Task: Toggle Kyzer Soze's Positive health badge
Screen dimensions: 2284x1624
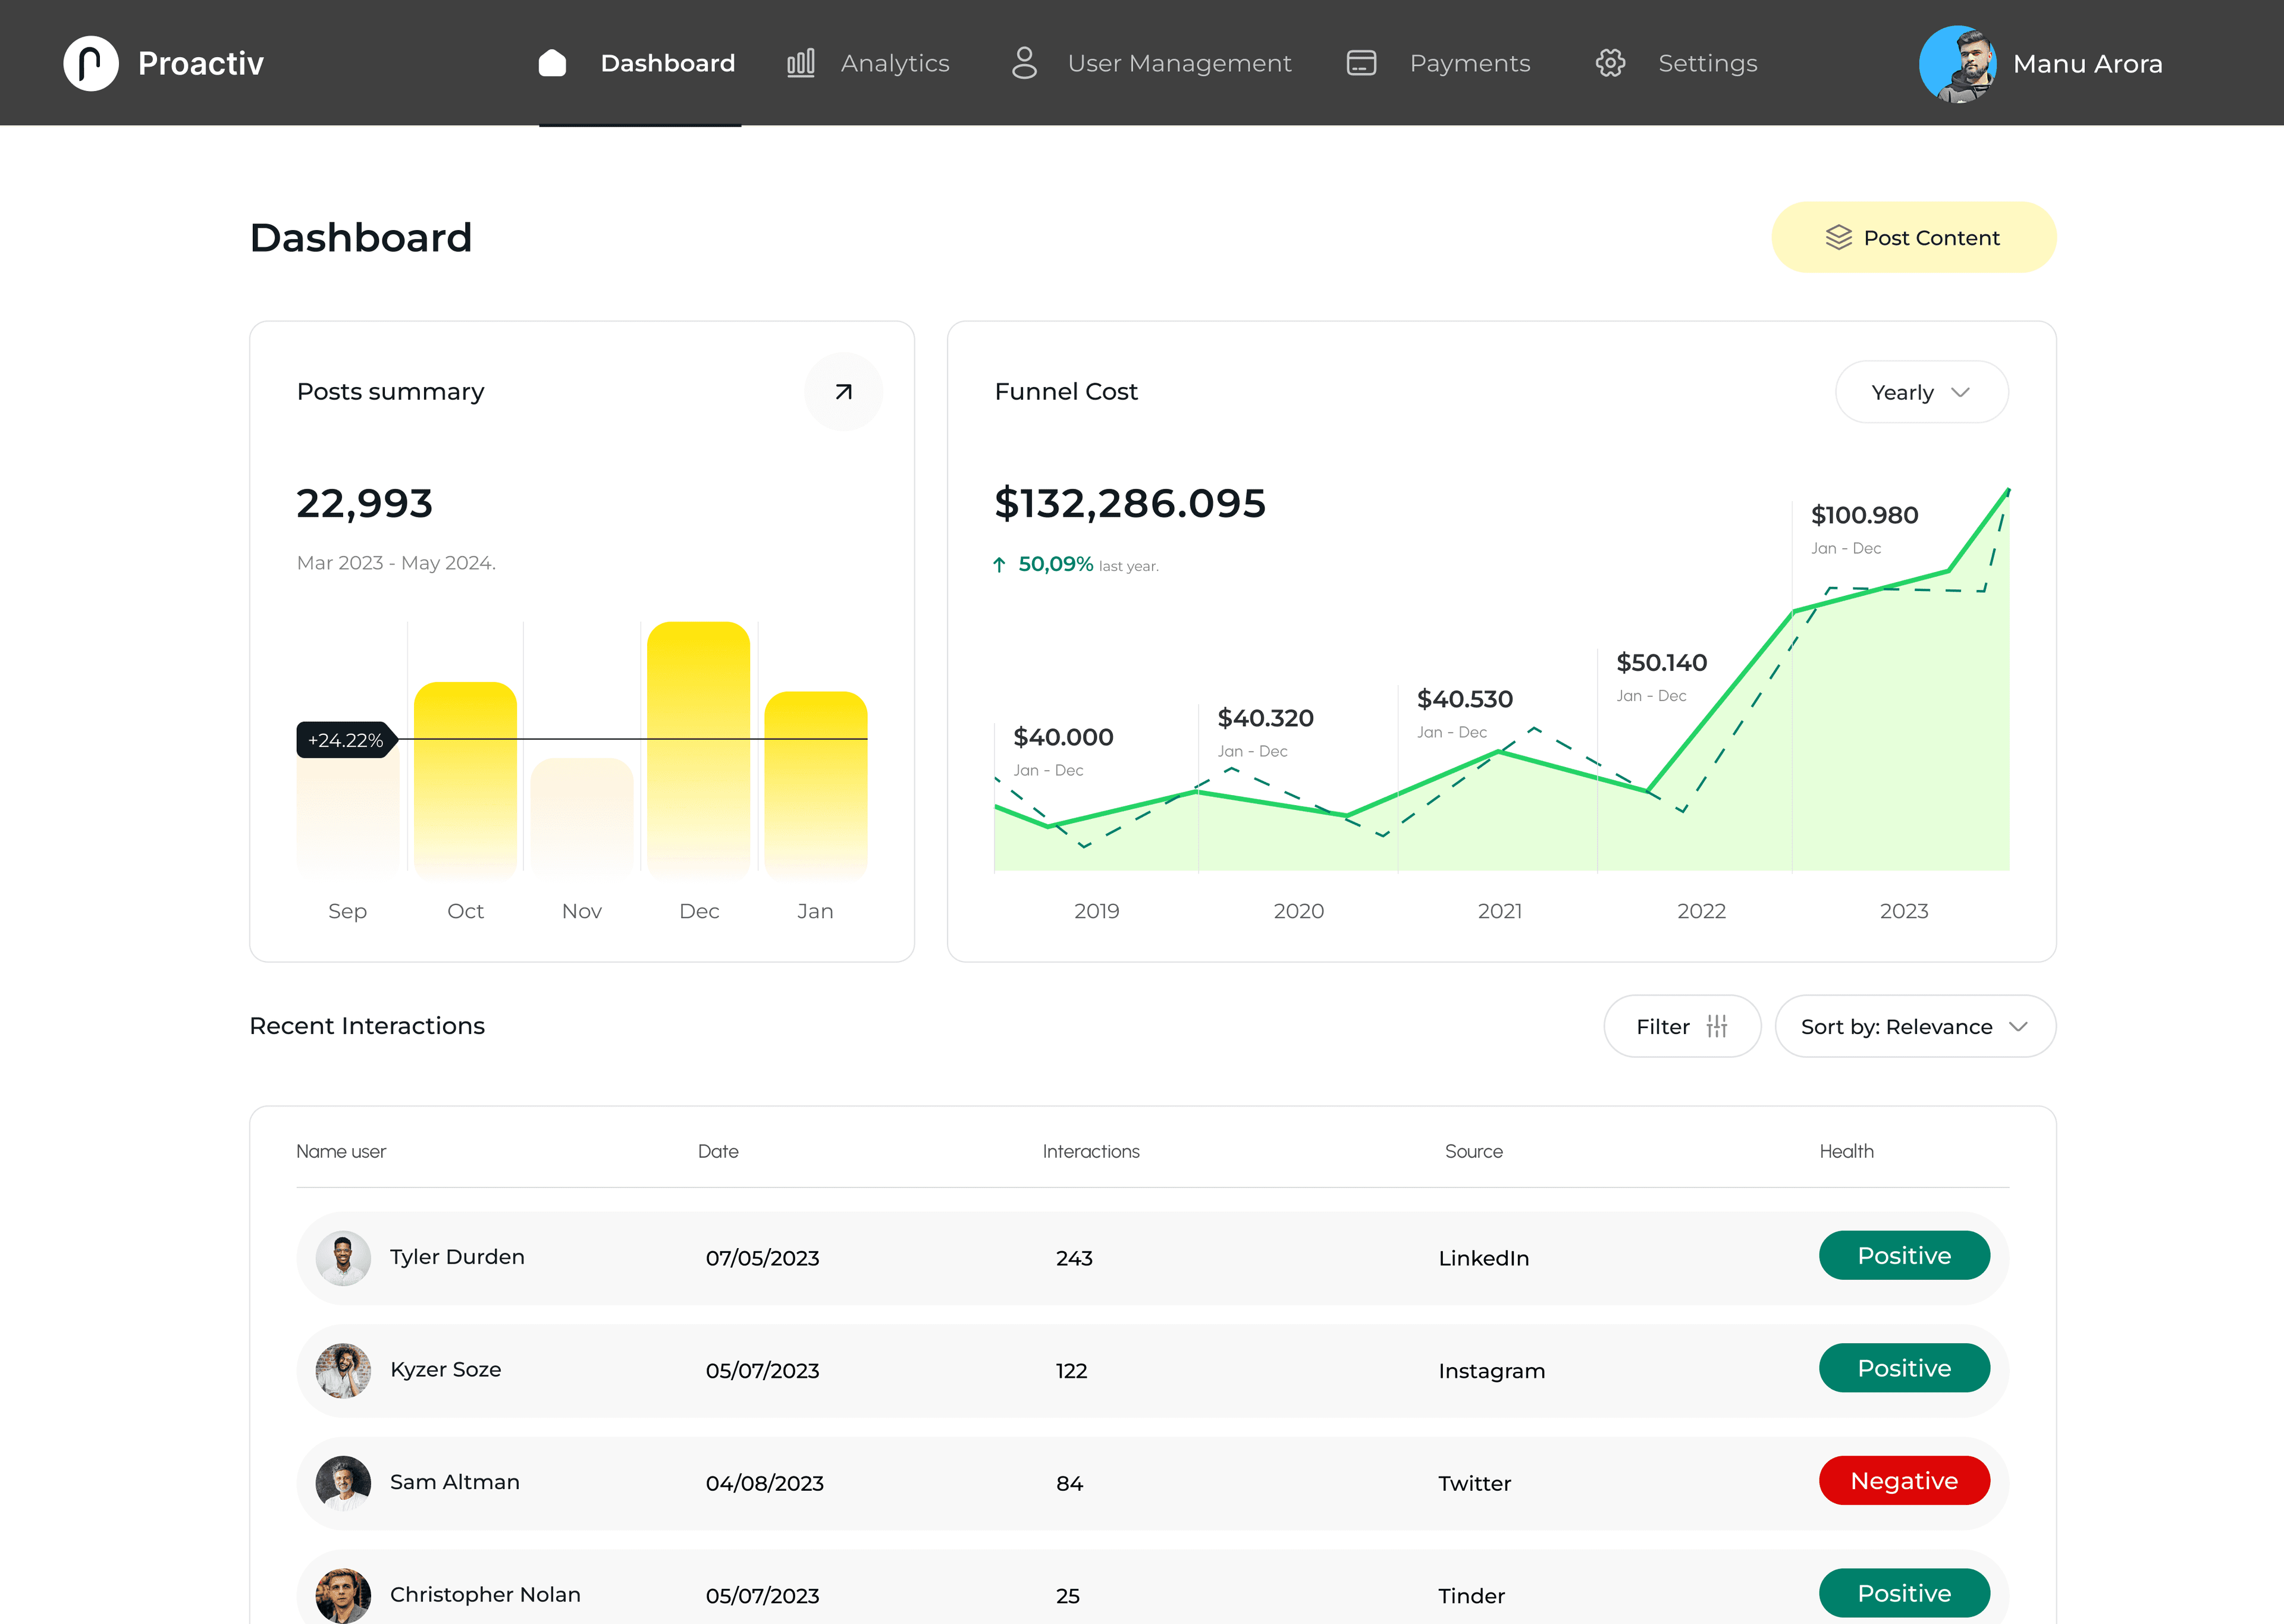Action: (x=1903, y=1368)
